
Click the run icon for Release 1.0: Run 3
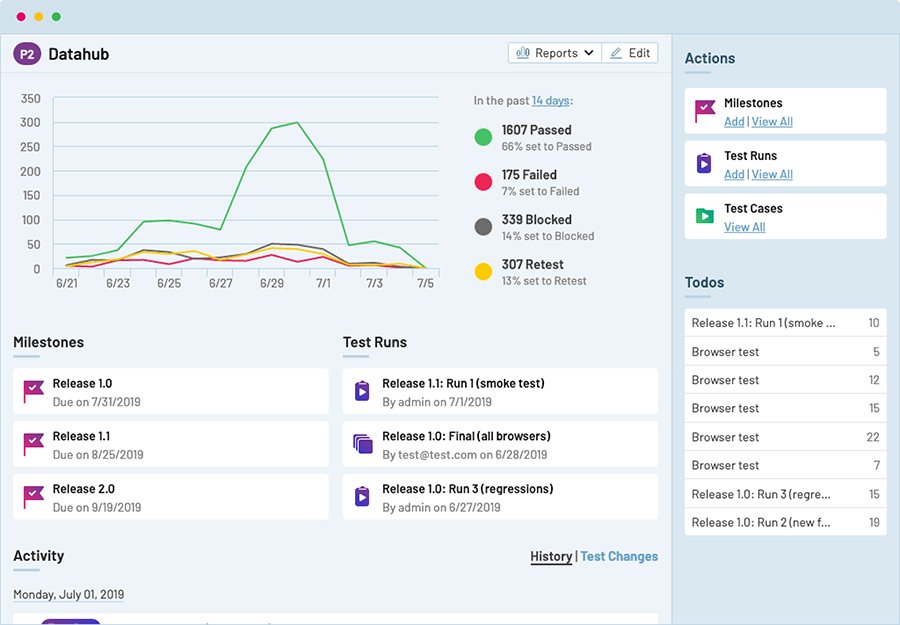pyautogui.click(x=363, y=496)
